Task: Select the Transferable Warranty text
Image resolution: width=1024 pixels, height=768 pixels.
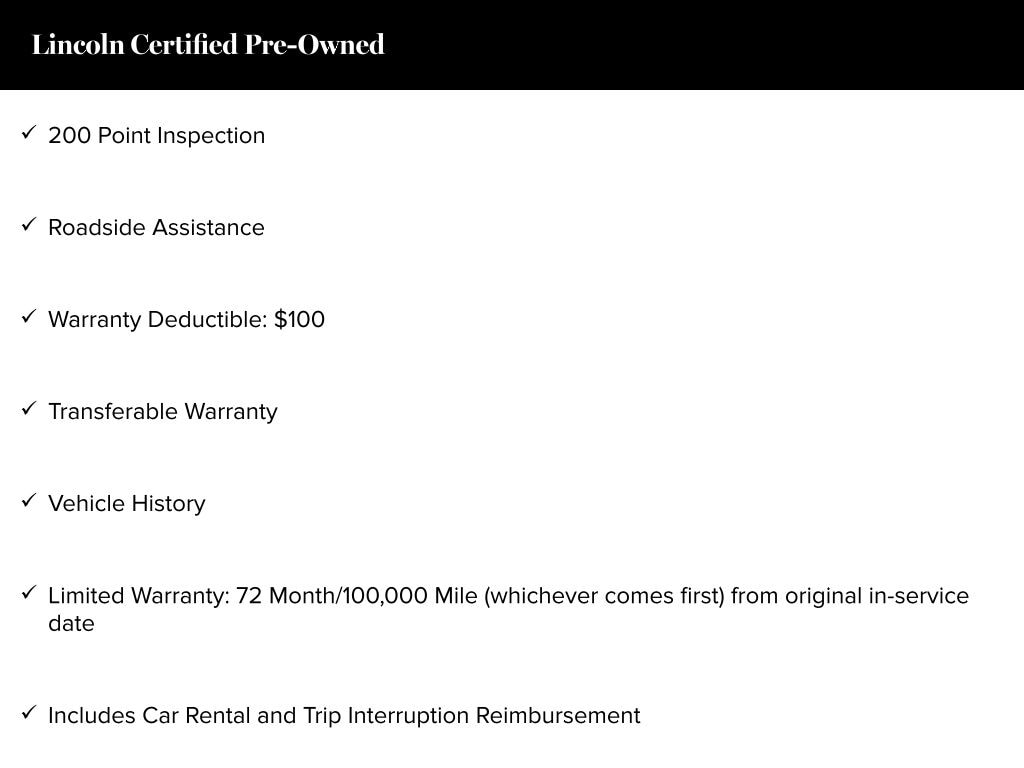Action: tap(162, 412)
